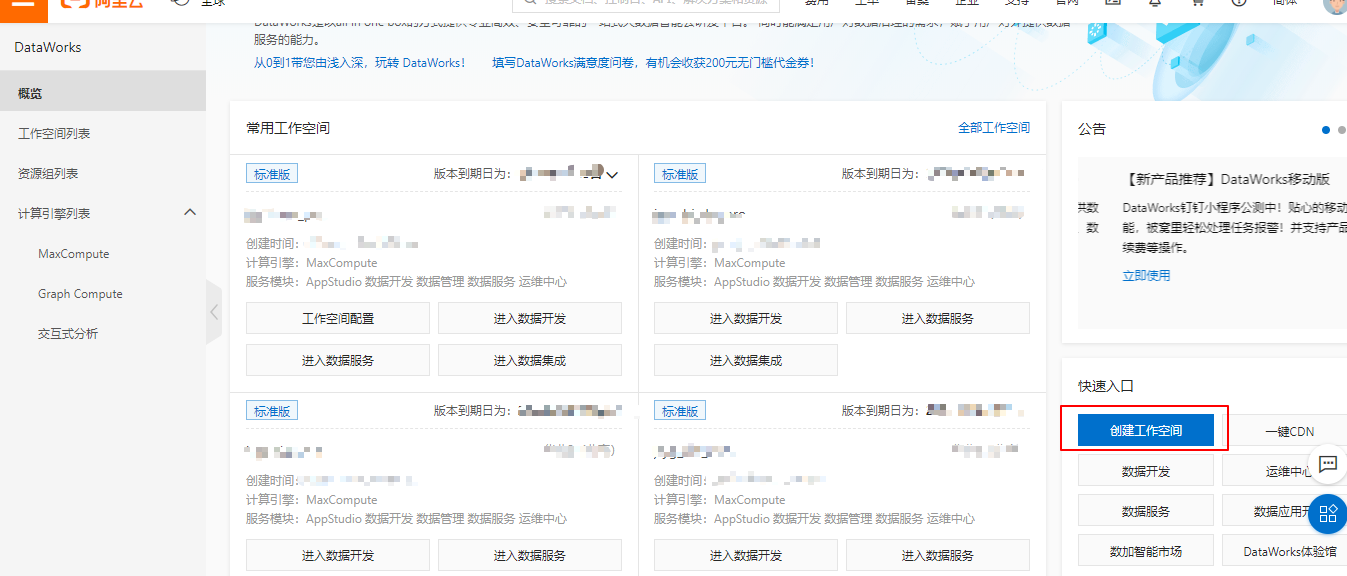
Task: Expand the expiry date chevron in first workspace card
Action: [x=612, y=174]
